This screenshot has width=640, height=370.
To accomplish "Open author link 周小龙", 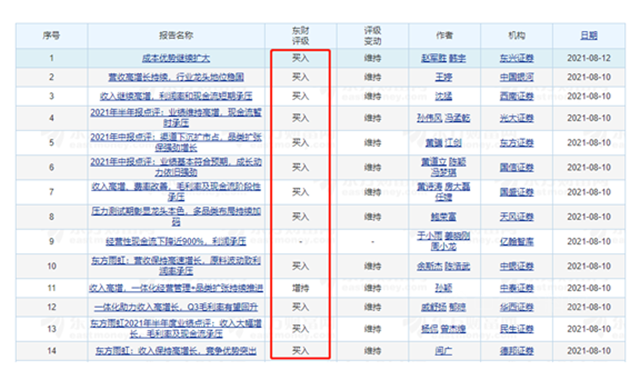I will click(x=444, y=247).
